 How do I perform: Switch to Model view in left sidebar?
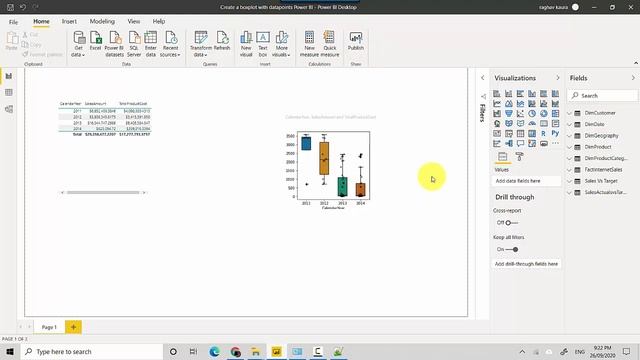(9, 109)
